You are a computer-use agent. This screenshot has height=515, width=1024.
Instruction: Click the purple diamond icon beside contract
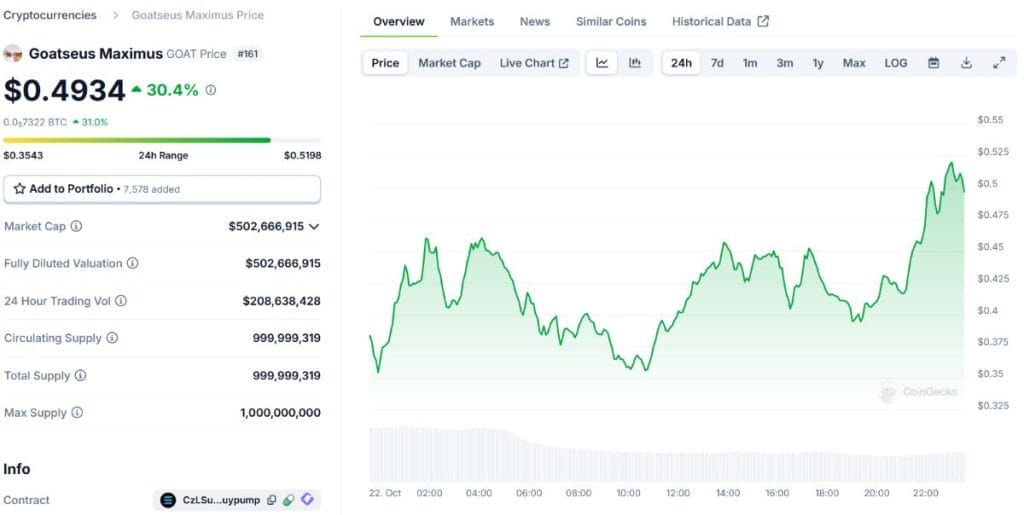(307, 500)
